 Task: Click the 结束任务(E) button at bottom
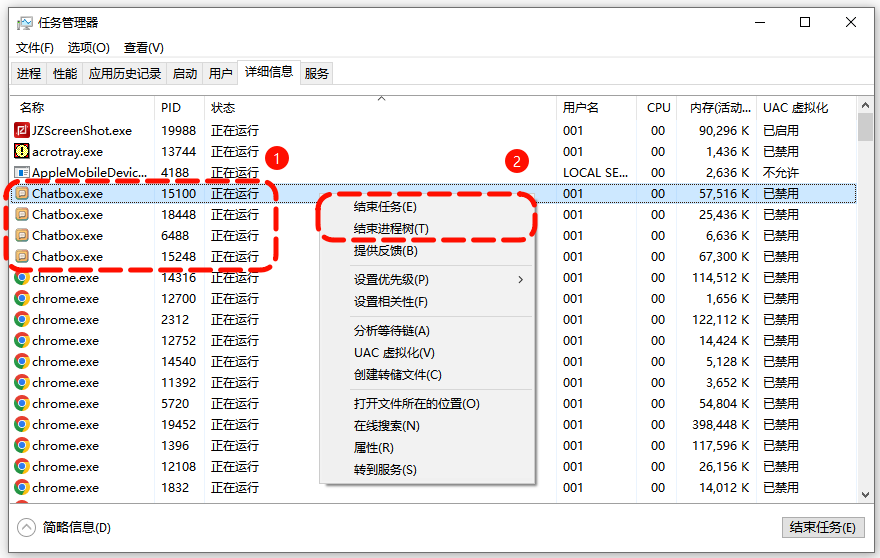pyautogui.click(x=823, y=527)
